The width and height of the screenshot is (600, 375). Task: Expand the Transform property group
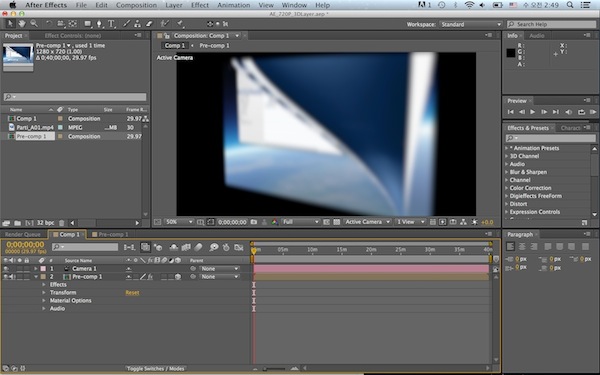[x=44, y=293]
